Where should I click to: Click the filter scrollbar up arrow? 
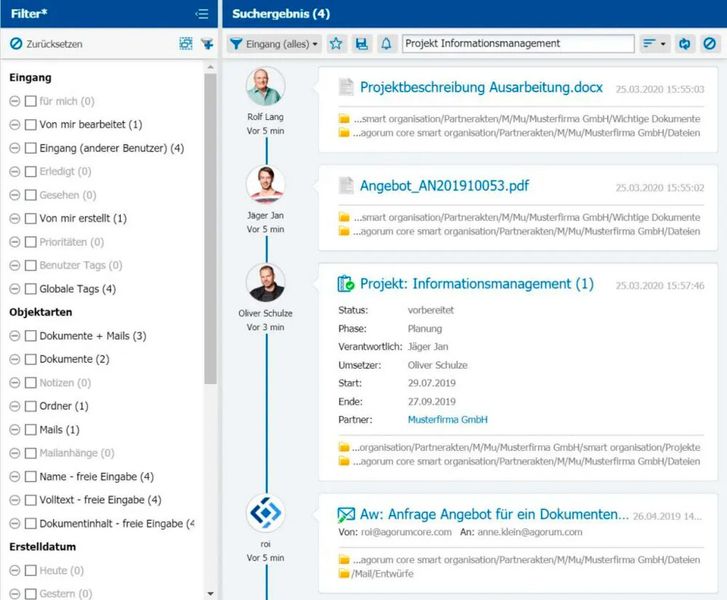tap(210, 67)
